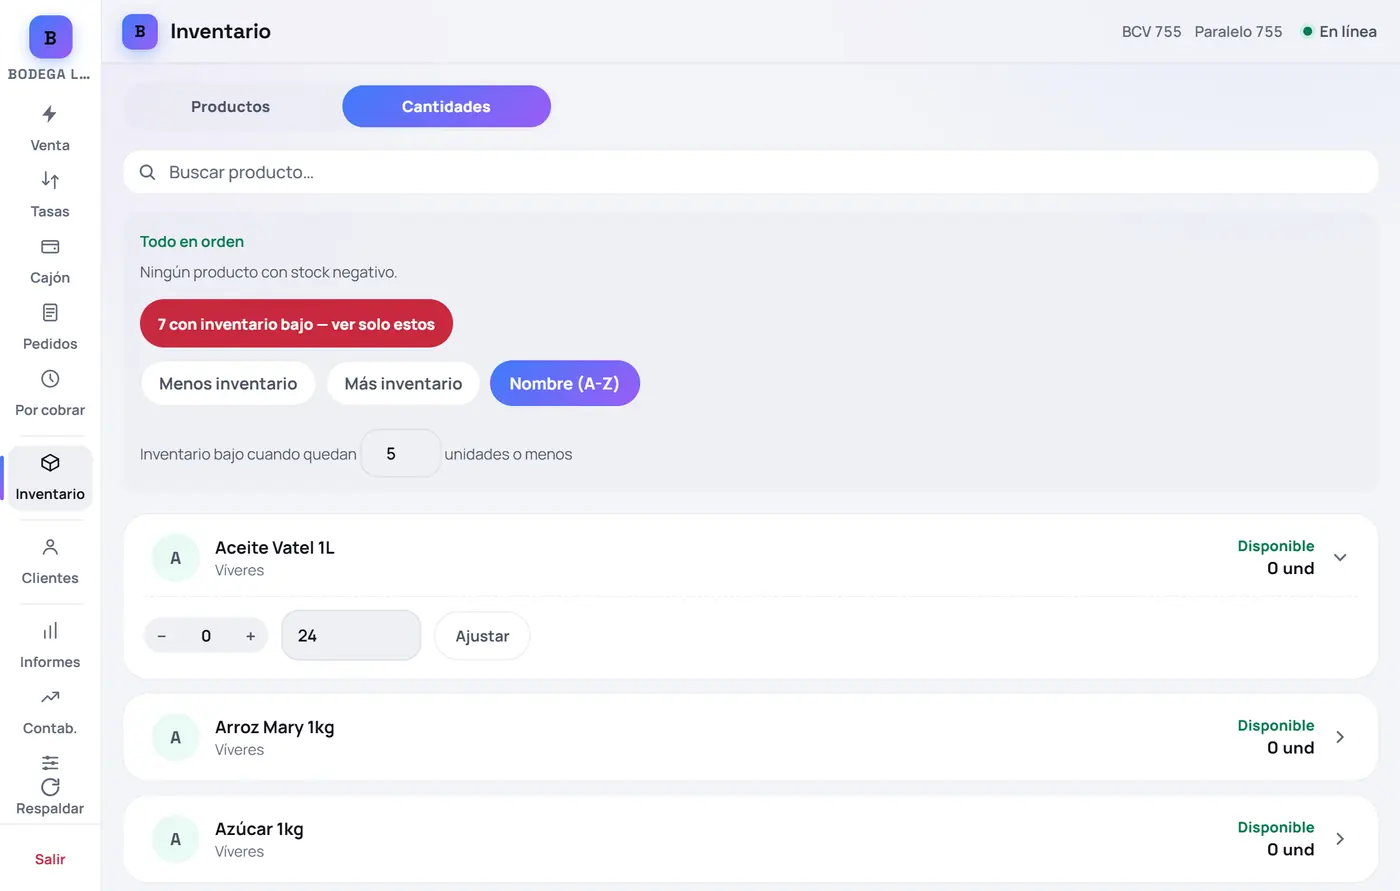The image size is (1400, 891).
Task: Open Informes via the bar chart icon
Action: pos(50,631)
